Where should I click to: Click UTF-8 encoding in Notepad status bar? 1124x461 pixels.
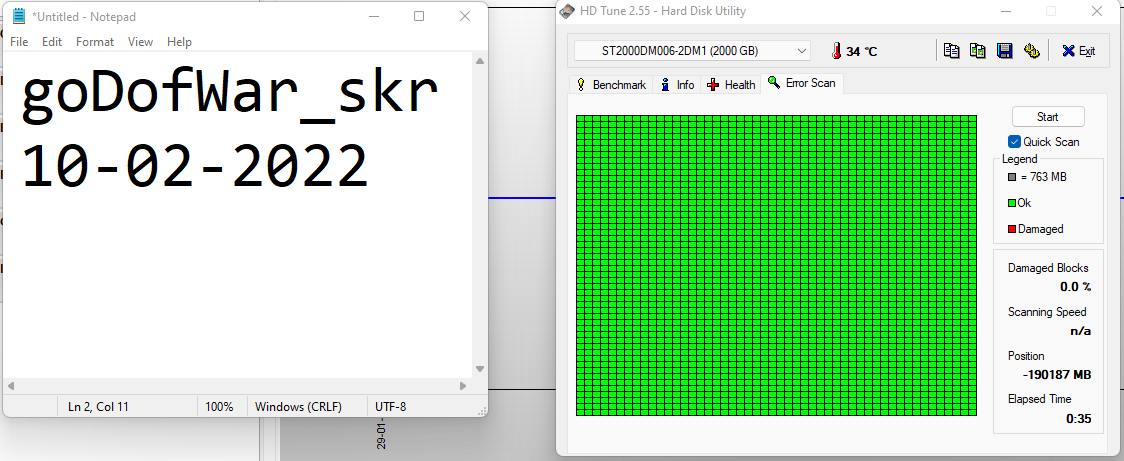point(391,407)
